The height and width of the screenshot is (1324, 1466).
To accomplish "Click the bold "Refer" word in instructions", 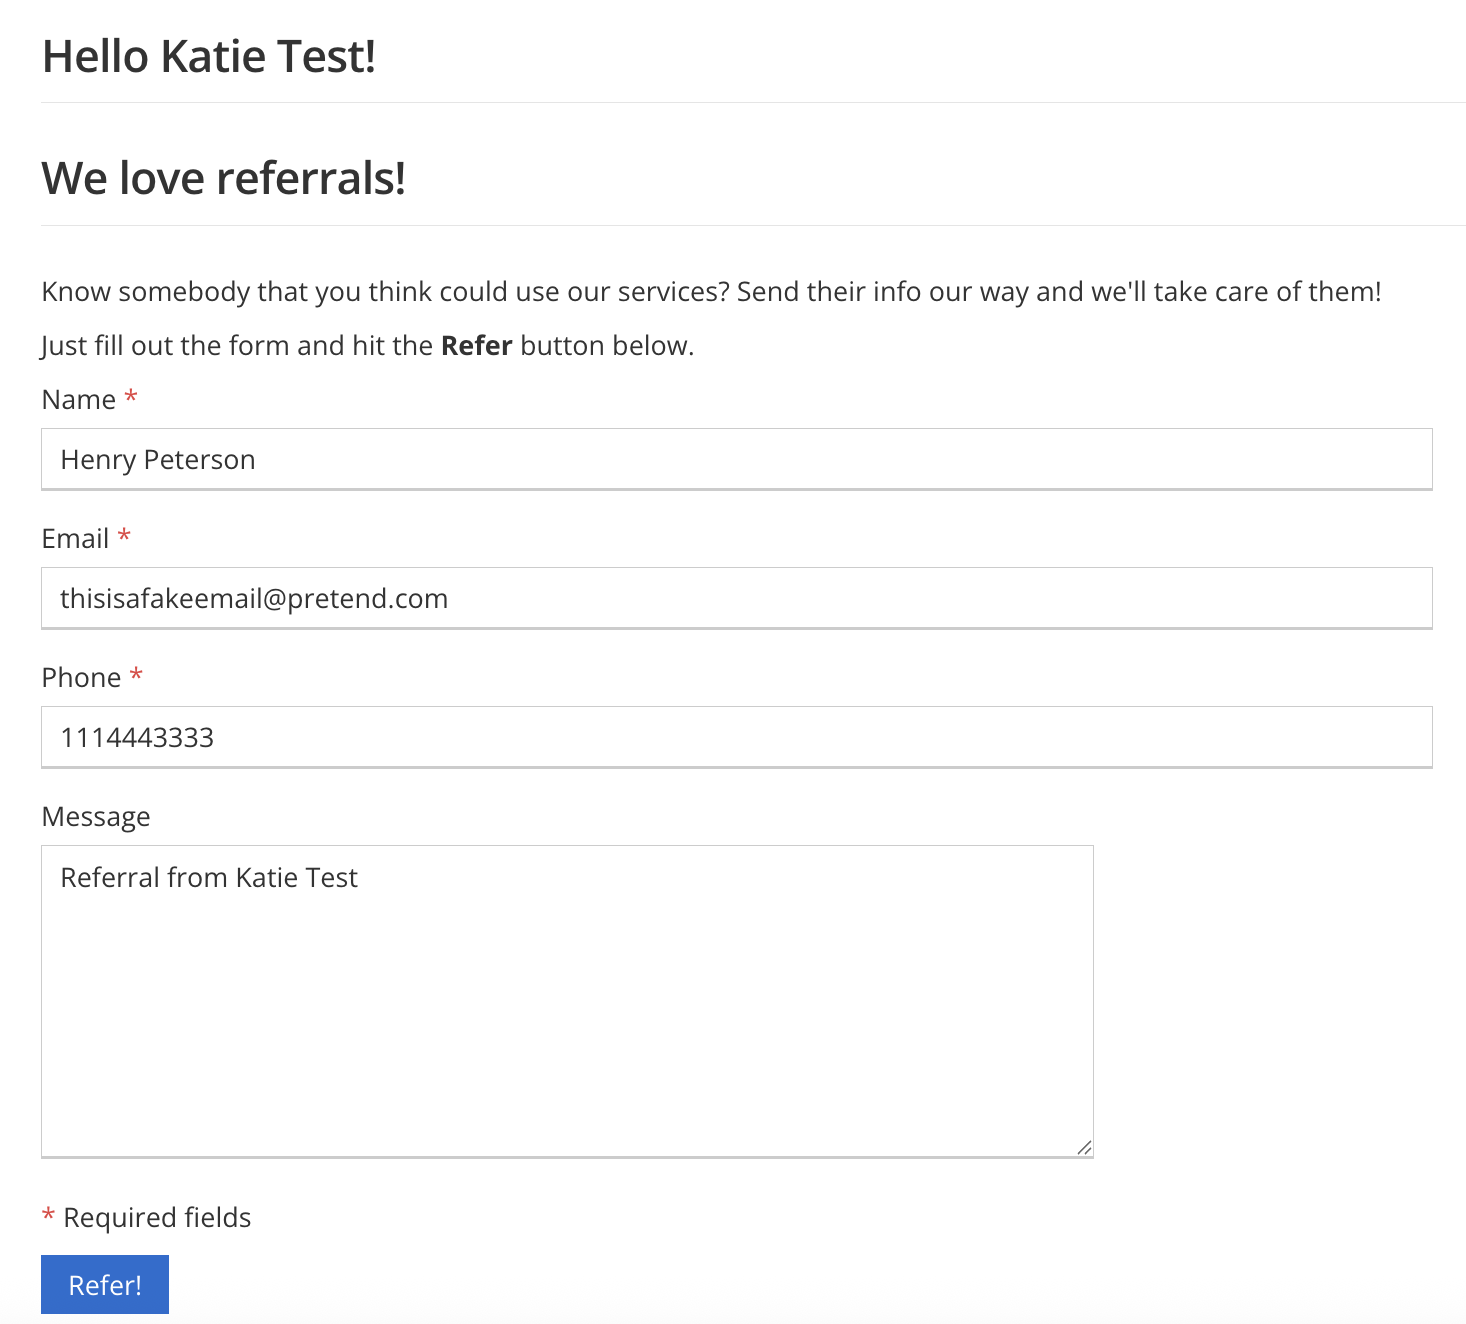I will pyautogui.click(x=476, y=346).
